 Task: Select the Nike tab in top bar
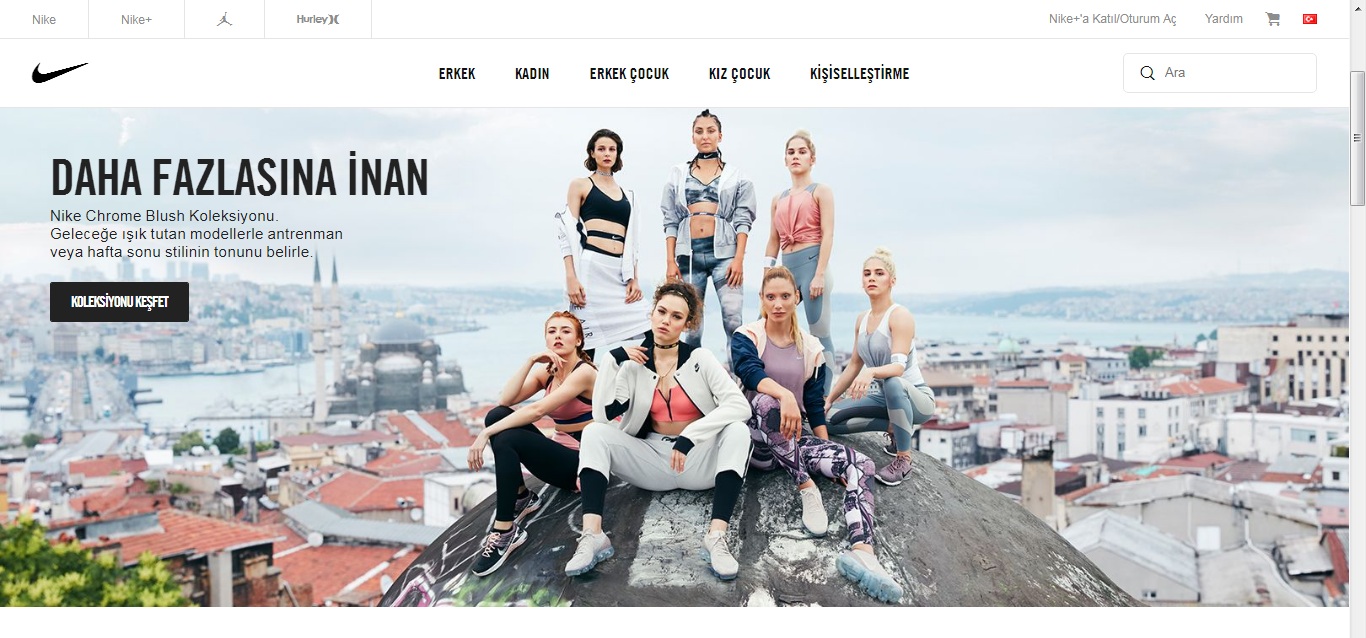point(44,19)
